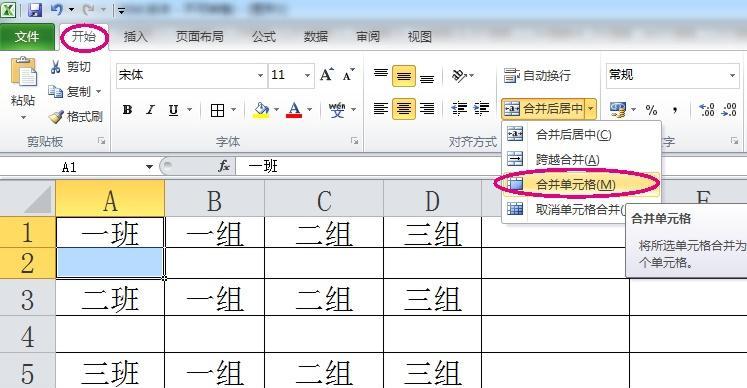747x388 pixels.
Task: Toggle middle vertical alignment
Action: coord(404,75)
